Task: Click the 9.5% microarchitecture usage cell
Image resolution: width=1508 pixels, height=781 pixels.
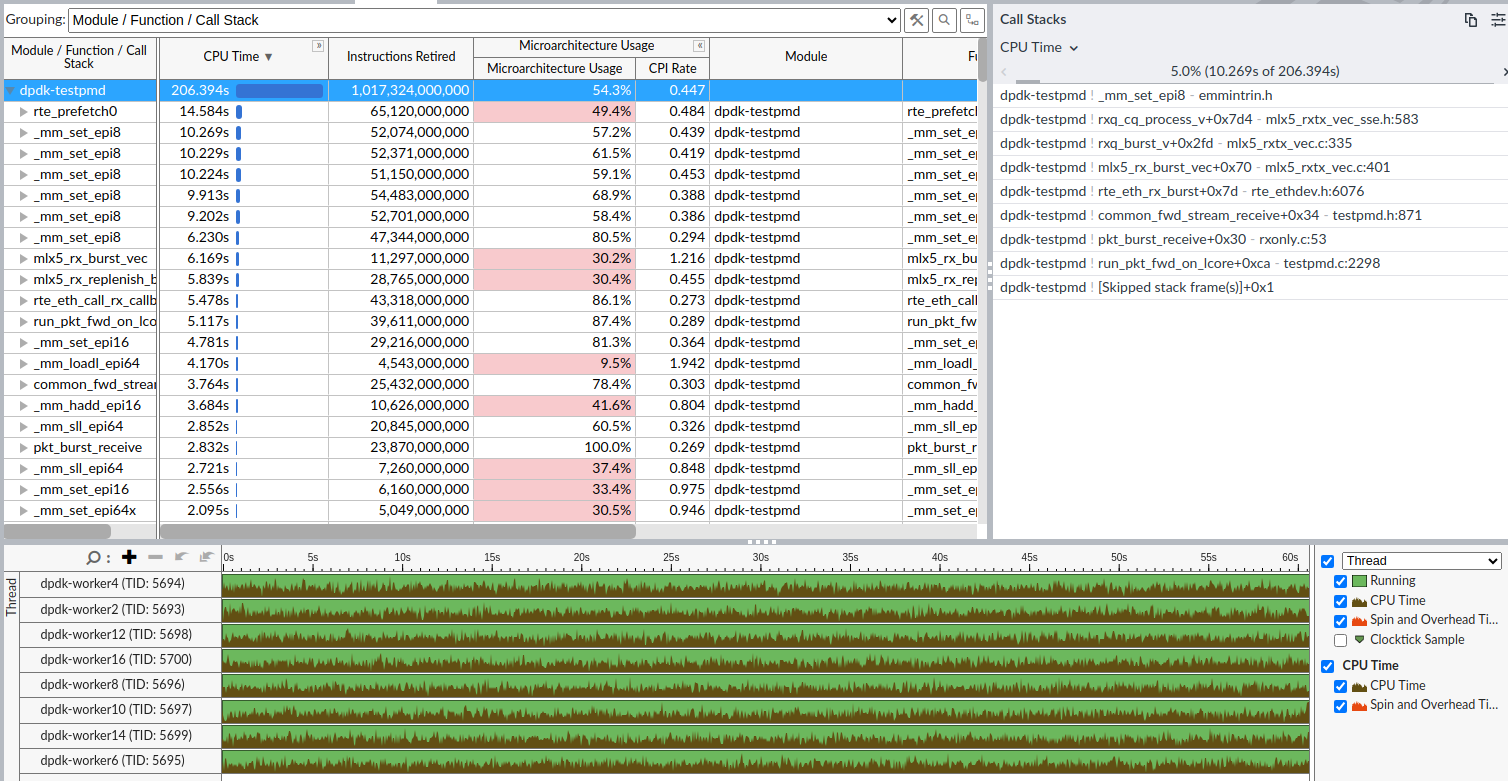Action: [x=554, y=363]
